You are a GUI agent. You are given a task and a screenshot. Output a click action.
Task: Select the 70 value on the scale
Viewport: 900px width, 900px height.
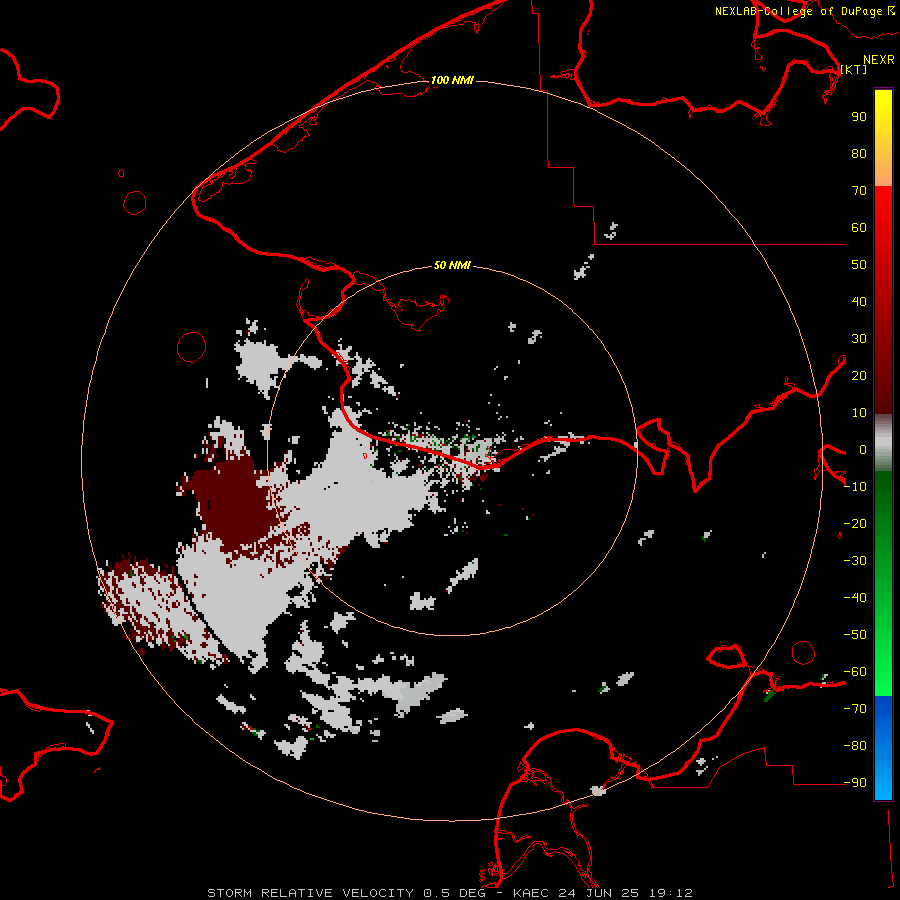pos(859,191)
